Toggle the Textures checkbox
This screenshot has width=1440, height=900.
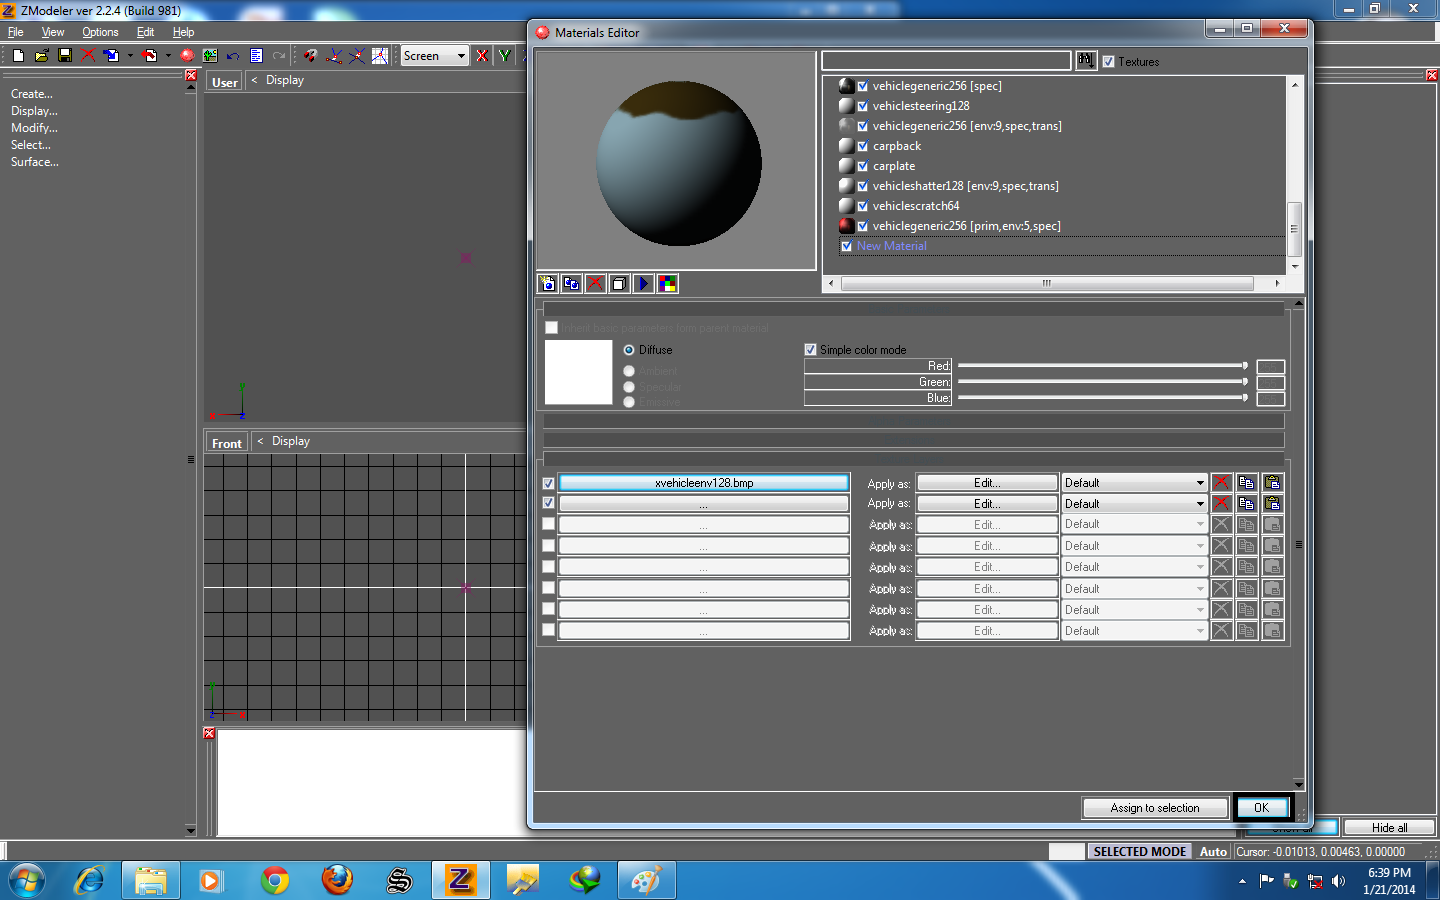[1108, 61]
